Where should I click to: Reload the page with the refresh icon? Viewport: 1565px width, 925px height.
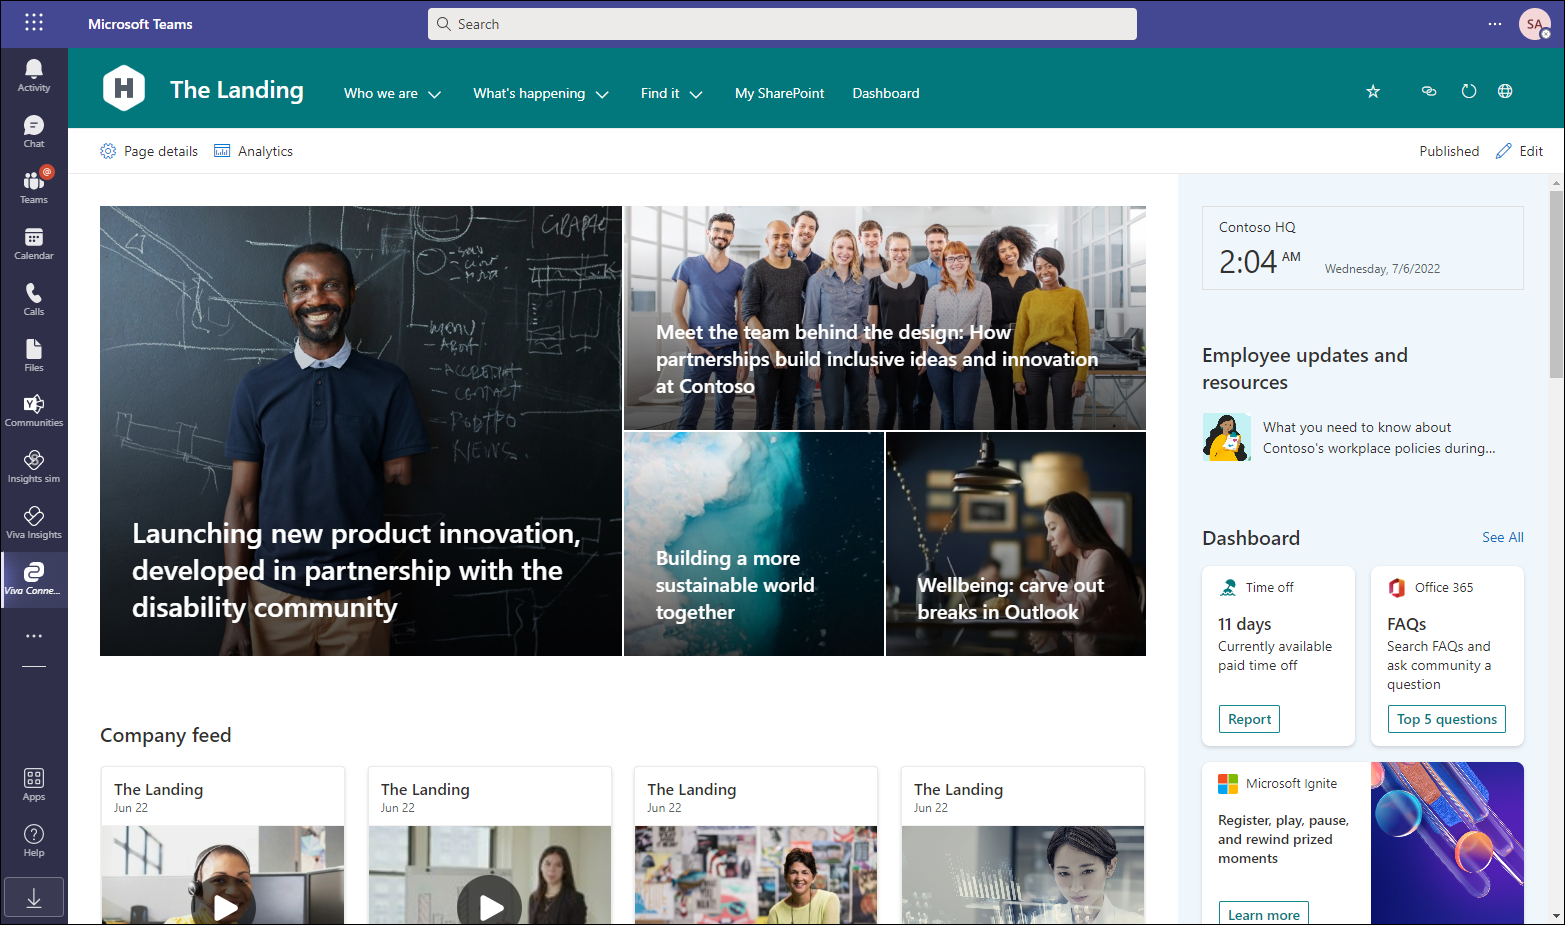point(1469,91)
